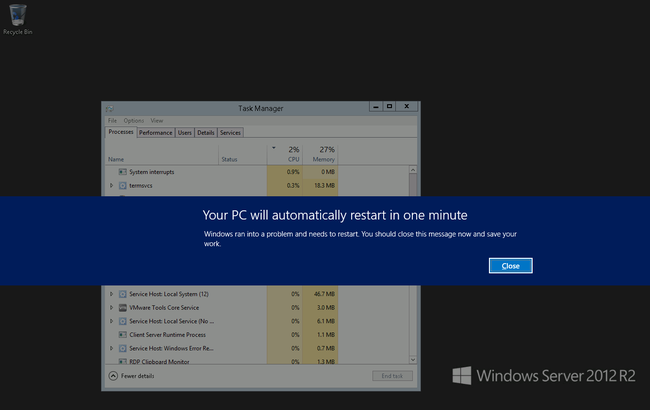Screen dimensions: 650x410
Task: Click the Fewer details label
Action: (138, 376)
